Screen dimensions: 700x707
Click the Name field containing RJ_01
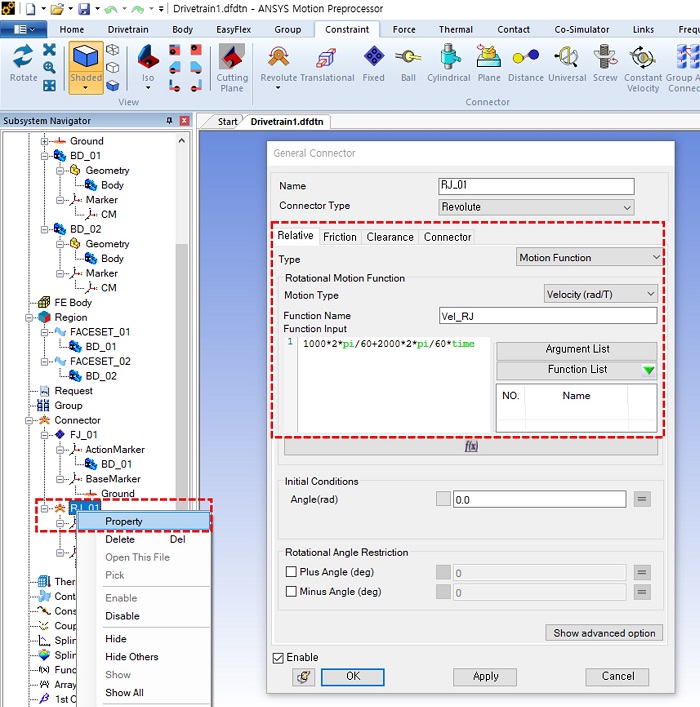point(536,186)
